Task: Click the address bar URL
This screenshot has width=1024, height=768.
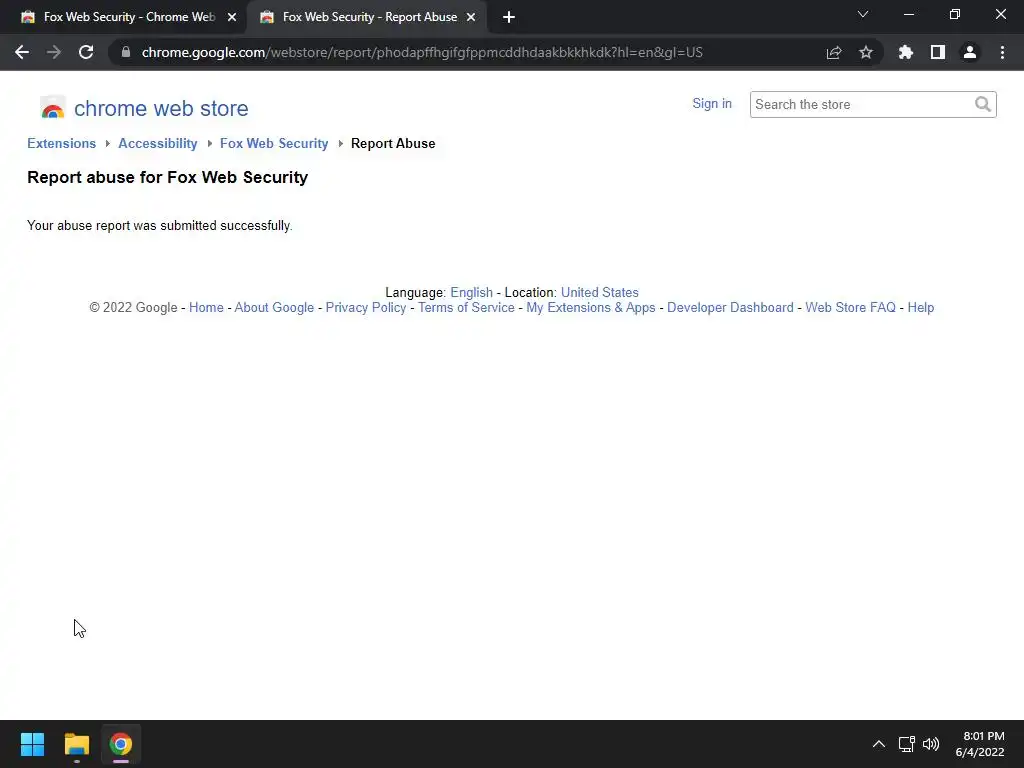Action: 422,52
